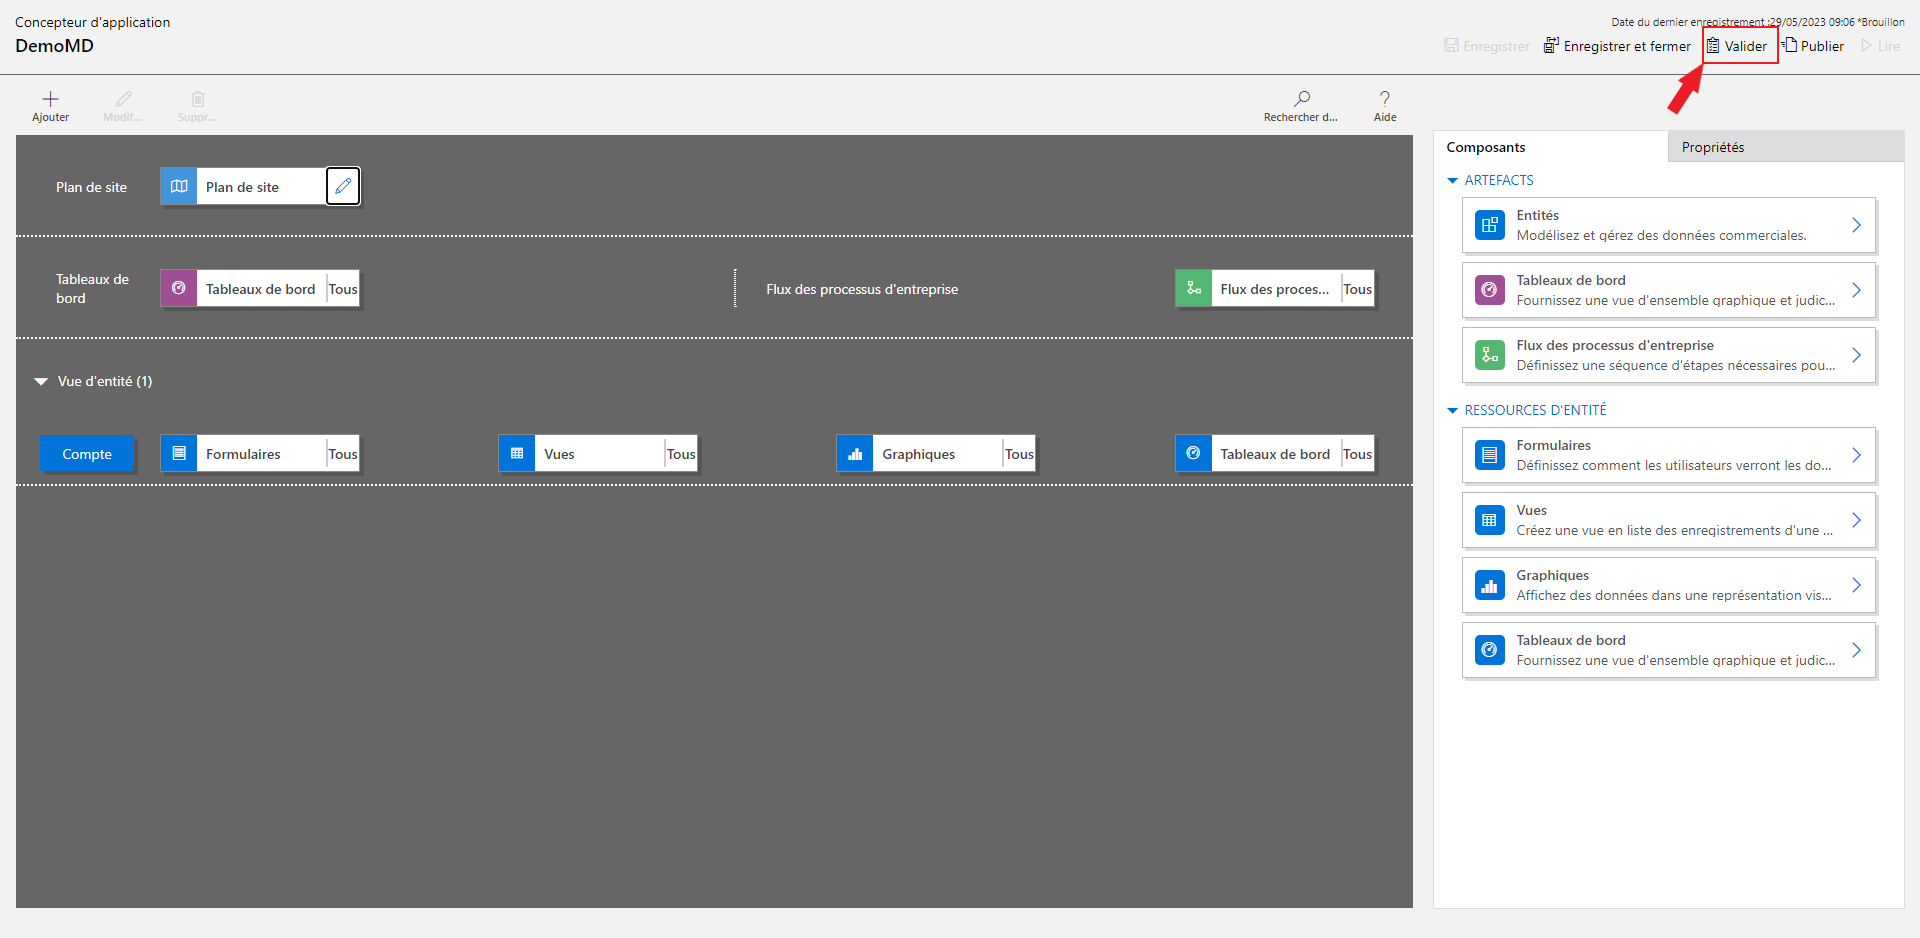Click the Supprimer trash icon
Image resolution: width=1920 pixels, height=938 pixels.
pos(198,99)
